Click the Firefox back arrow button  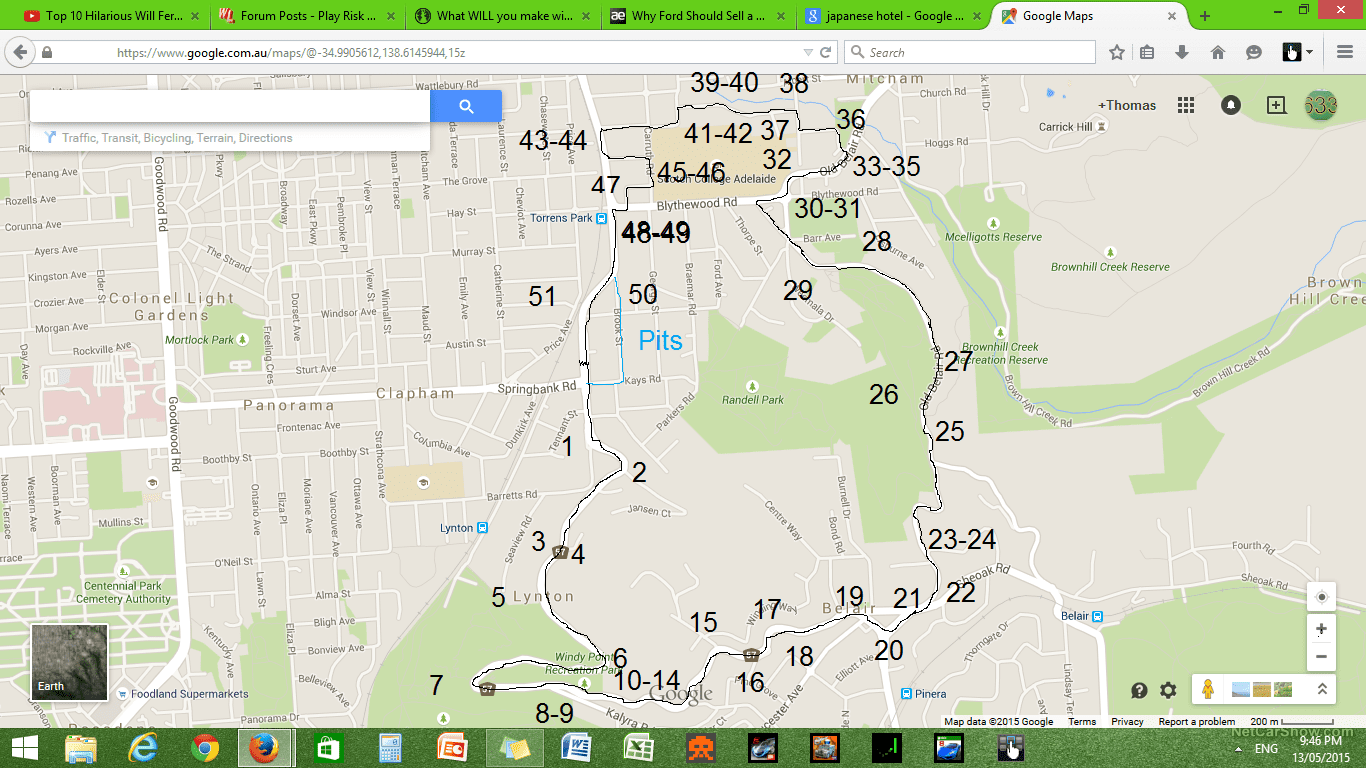pyautogui.click(x=19, y=52)
